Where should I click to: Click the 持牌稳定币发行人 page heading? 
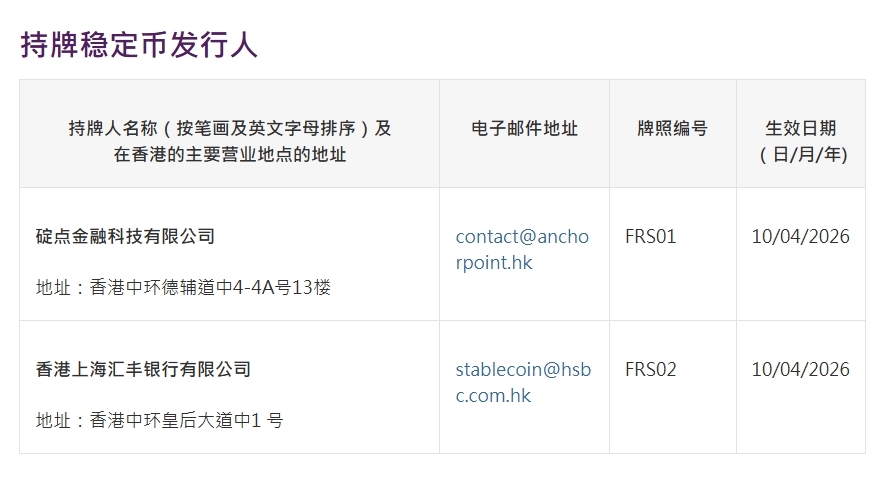pos(139,45)
